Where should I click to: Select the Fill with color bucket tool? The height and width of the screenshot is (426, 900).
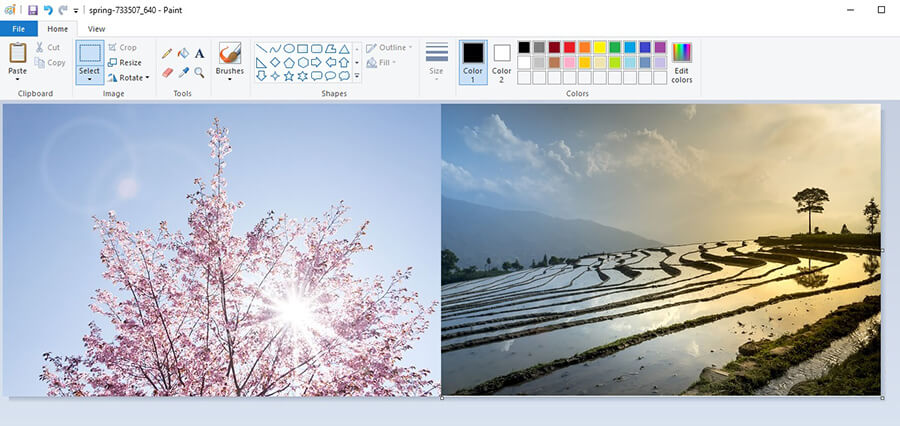coord(183,53)
